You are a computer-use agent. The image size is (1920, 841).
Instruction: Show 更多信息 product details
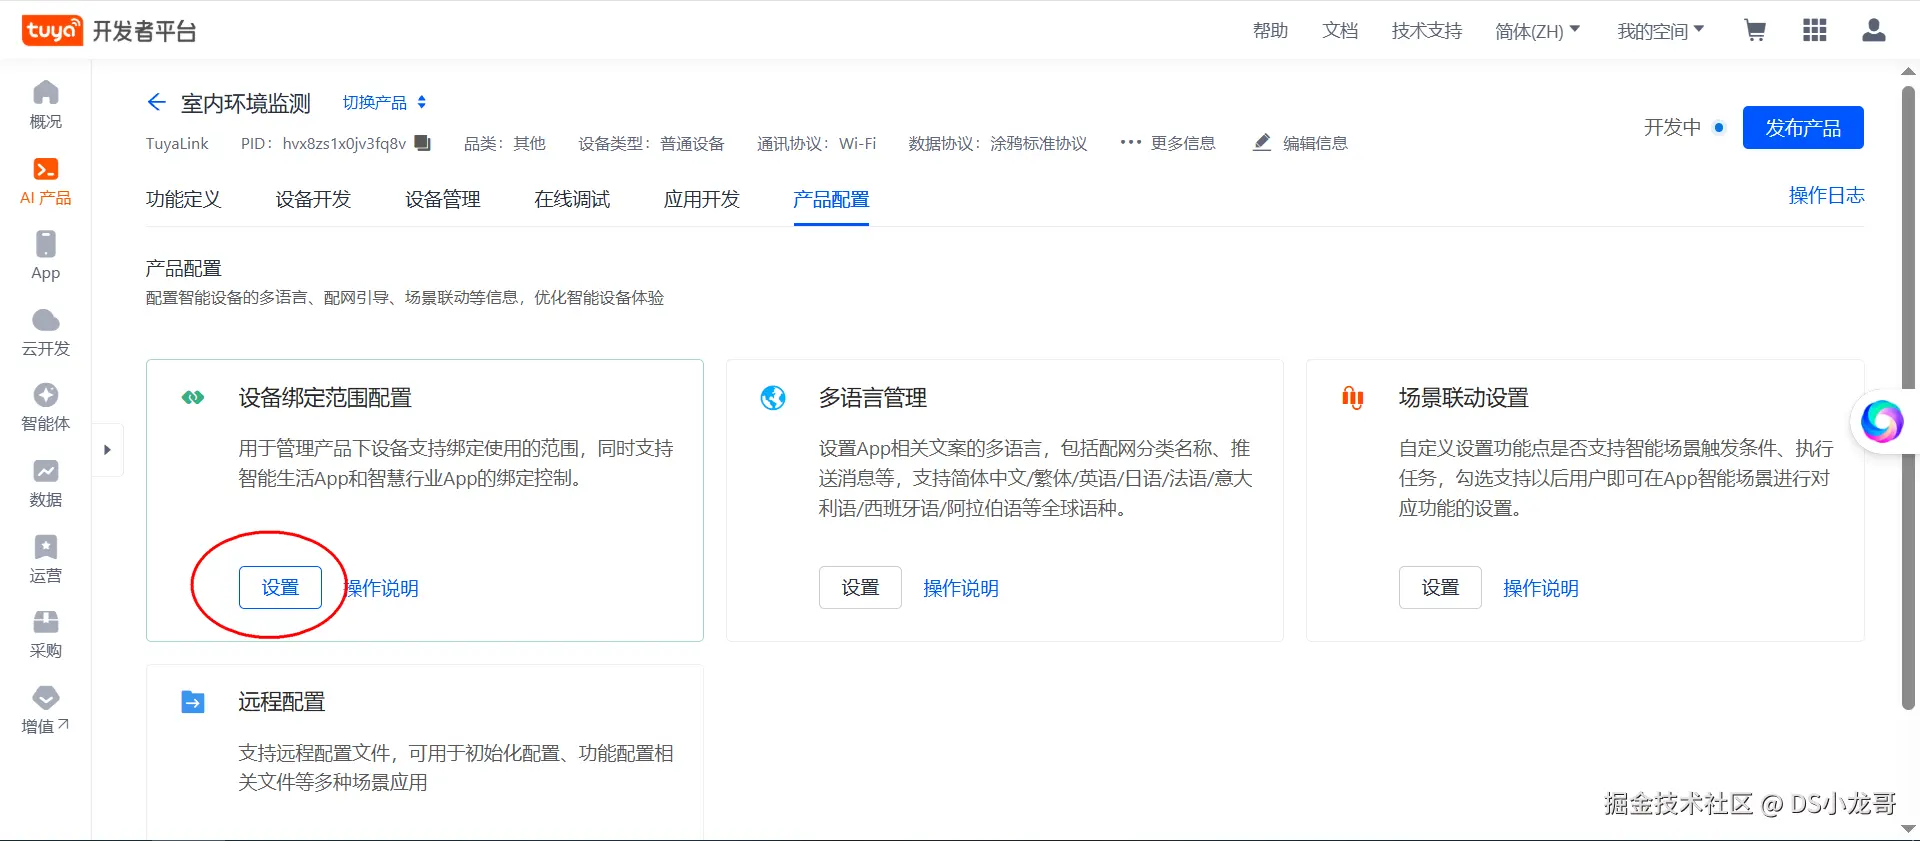(x=1168, y=143)
